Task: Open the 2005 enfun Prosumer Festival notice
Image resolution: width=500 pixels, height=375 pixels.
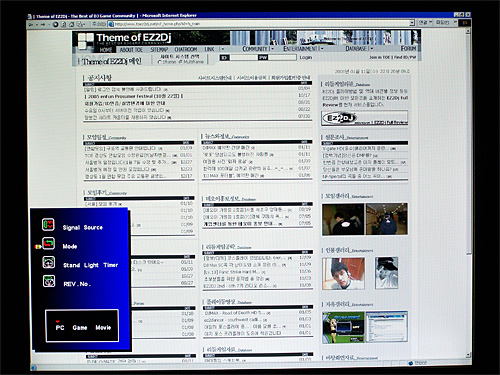Action: (x=134, y=96)
